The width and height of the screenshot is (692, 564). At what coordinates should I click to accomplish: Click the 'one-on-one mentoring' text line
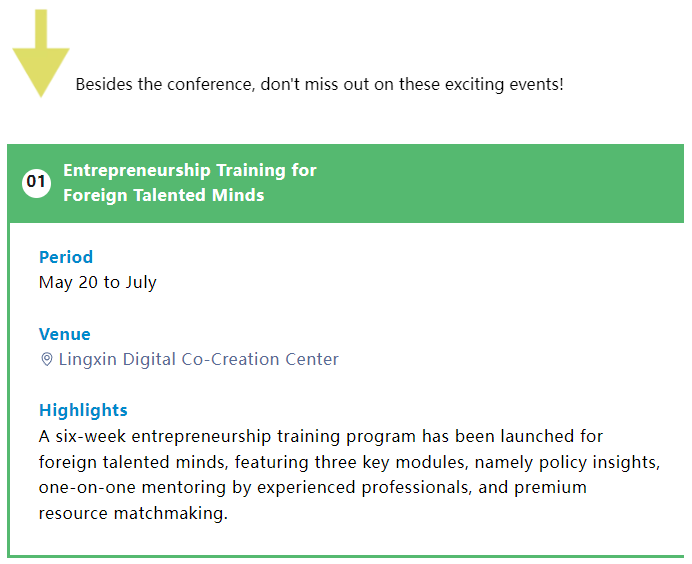312,488
